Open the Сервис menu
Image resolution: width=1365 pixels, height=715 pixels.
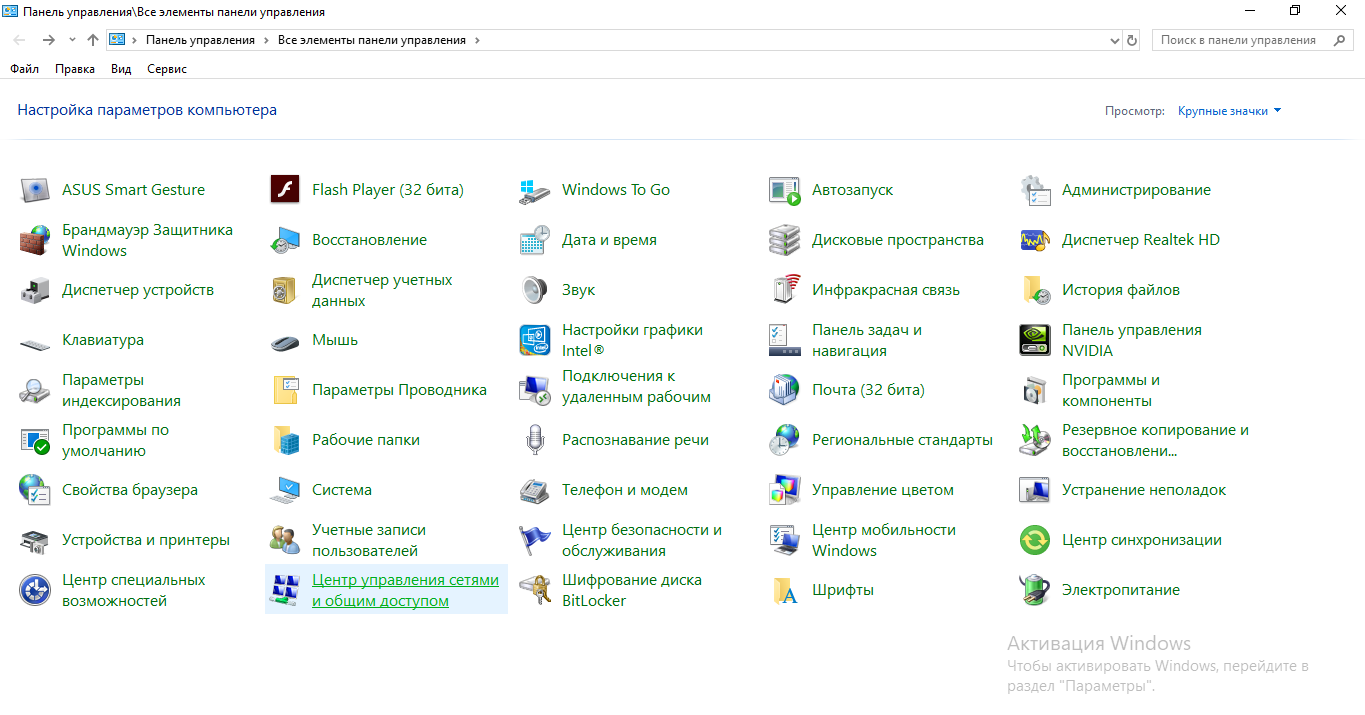167,69
